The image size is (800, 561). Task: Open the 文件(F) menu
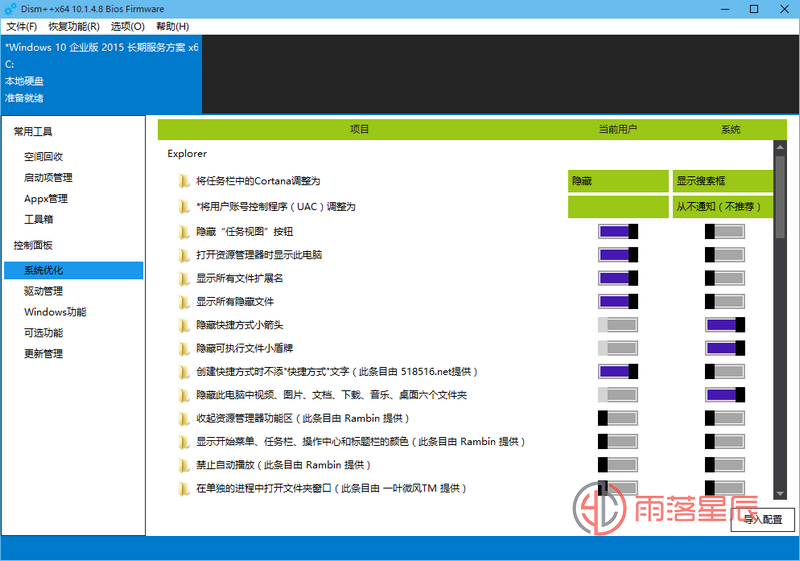[21, 27]
